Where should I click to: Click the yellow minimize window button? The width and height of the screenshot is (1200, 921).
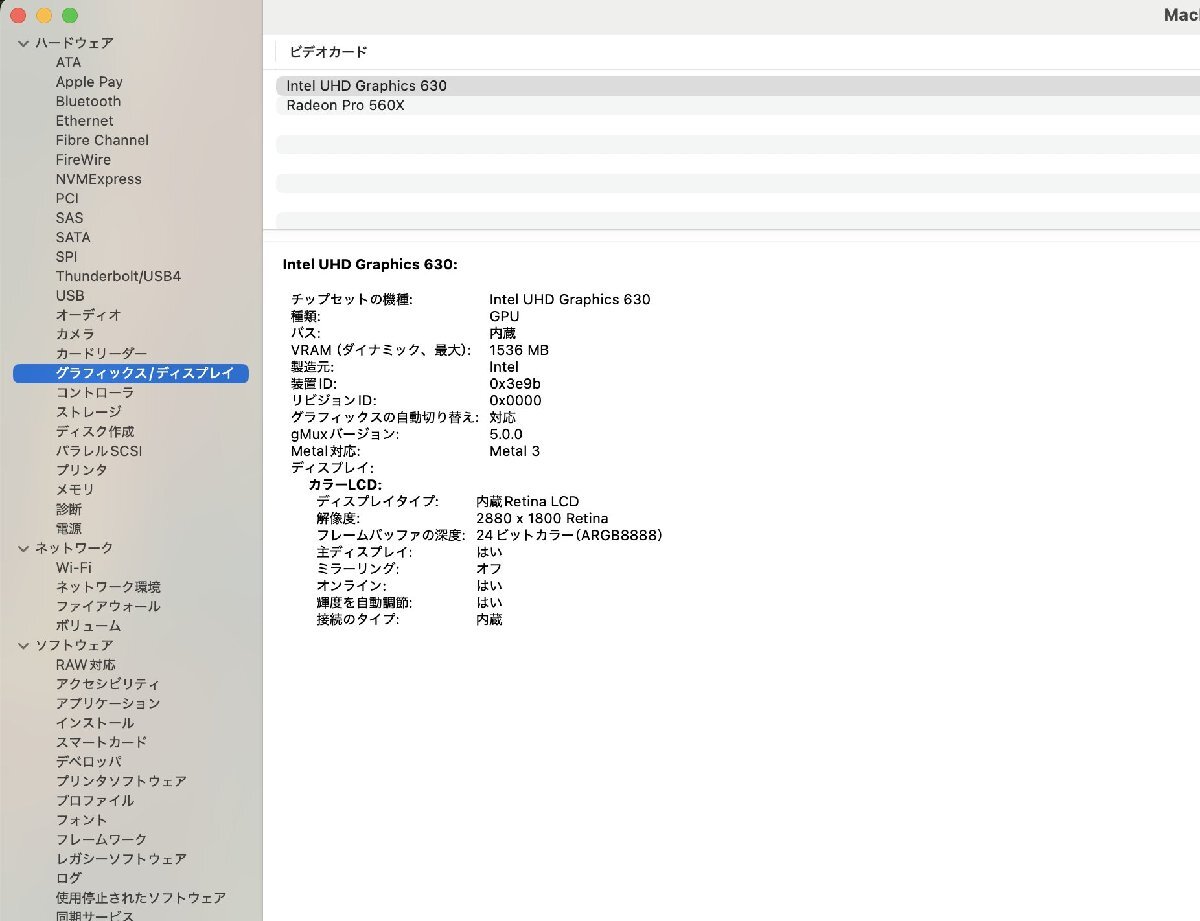[44, 16]
